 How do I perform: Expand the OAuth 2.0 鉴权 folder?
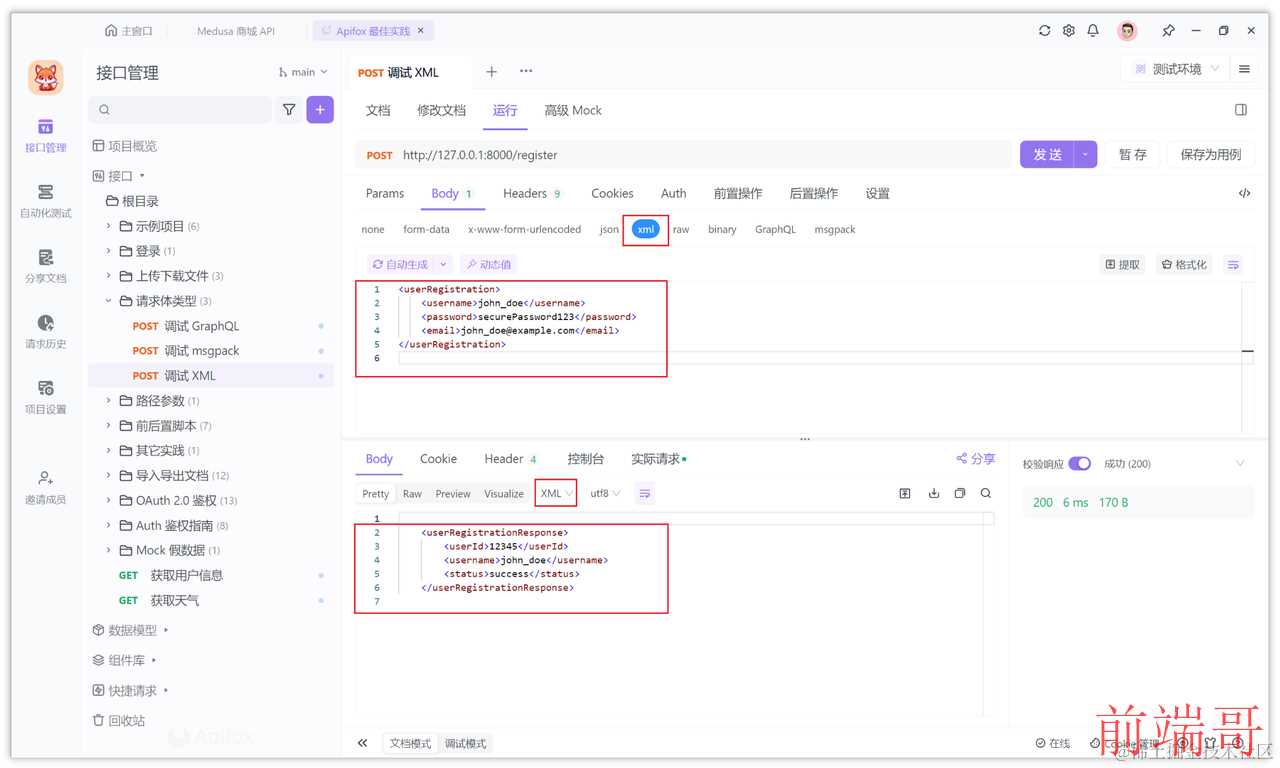point(108,501)
